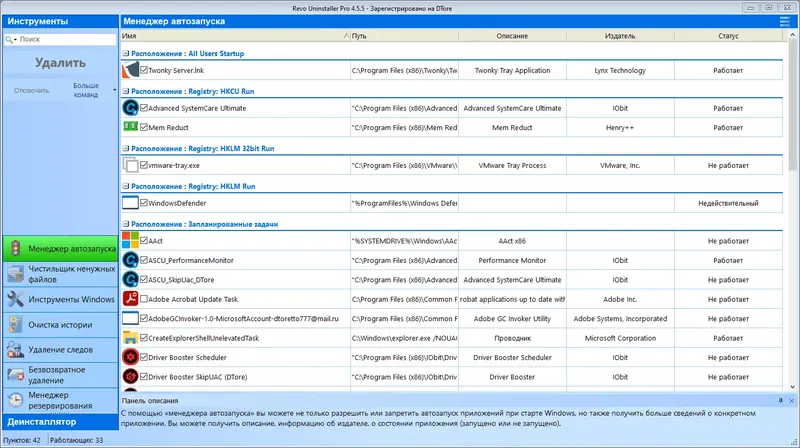
Task: Click the Удалить button
Action: [x=60, y=63]
